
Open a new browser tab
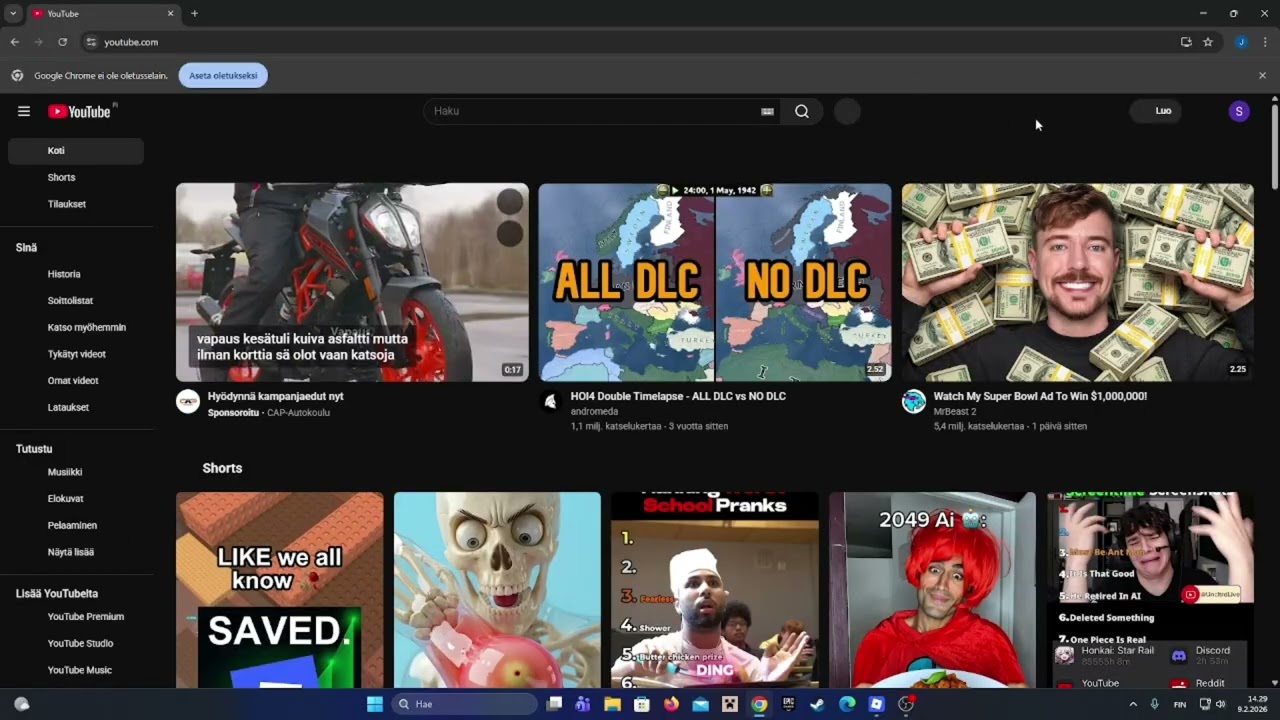coord(194,13)
